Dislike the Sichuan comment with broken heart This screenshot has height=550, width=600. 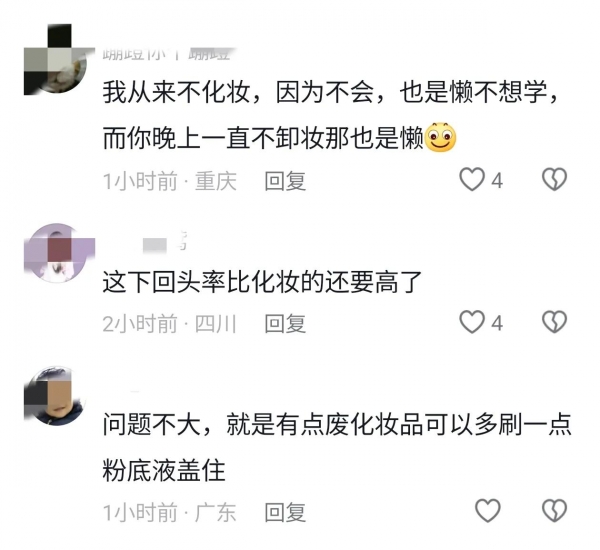pyautogui.click(x=554, y=322)
